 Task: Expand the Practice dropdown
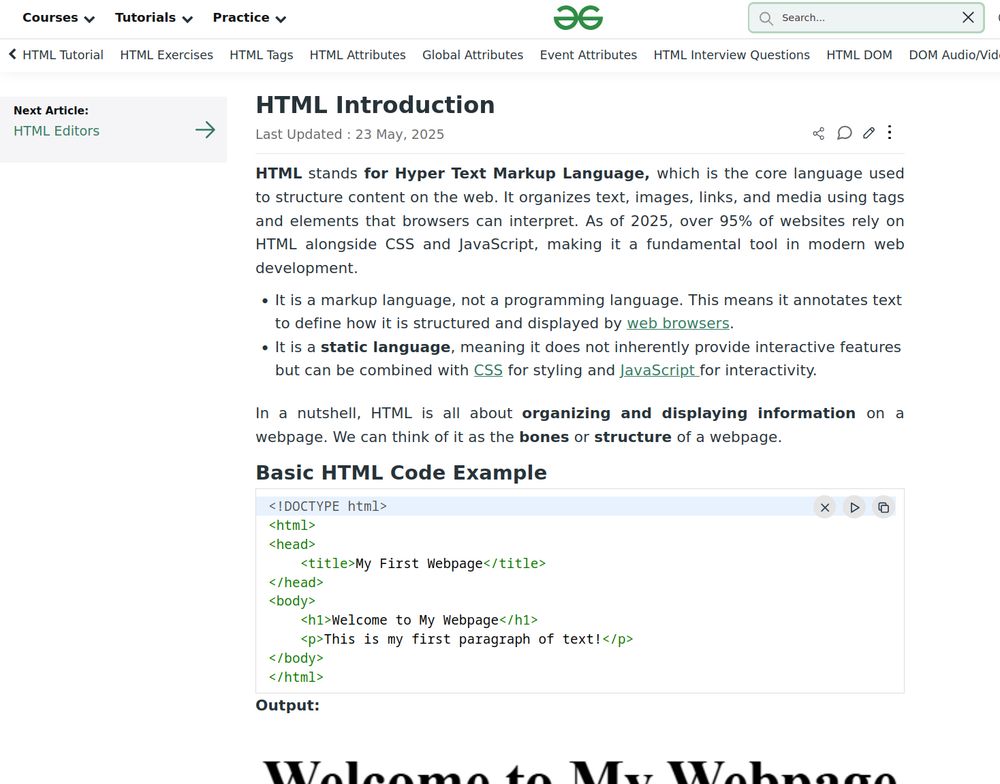click(x=247, y=18)
